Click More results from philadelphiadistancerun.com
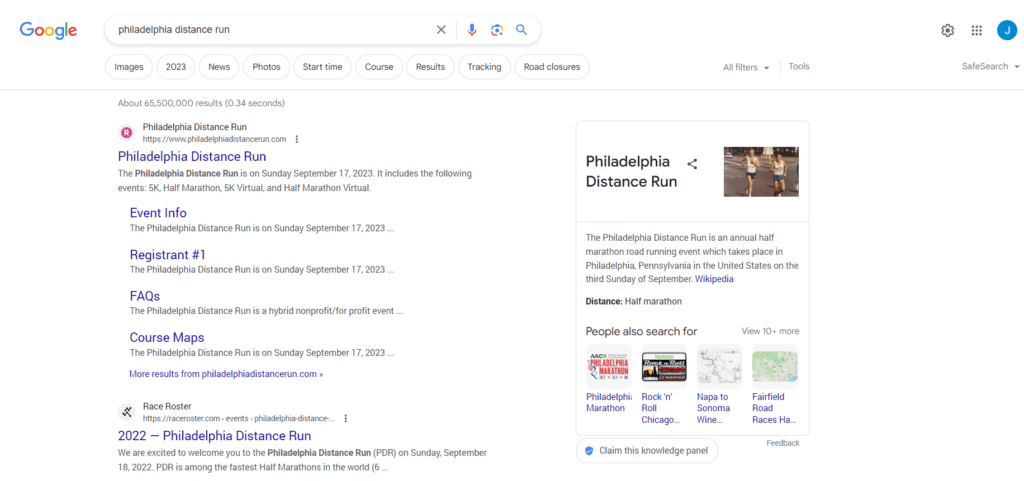Image resolution: width=1024 pixels, height=481 pixels. tap(226, 374)
